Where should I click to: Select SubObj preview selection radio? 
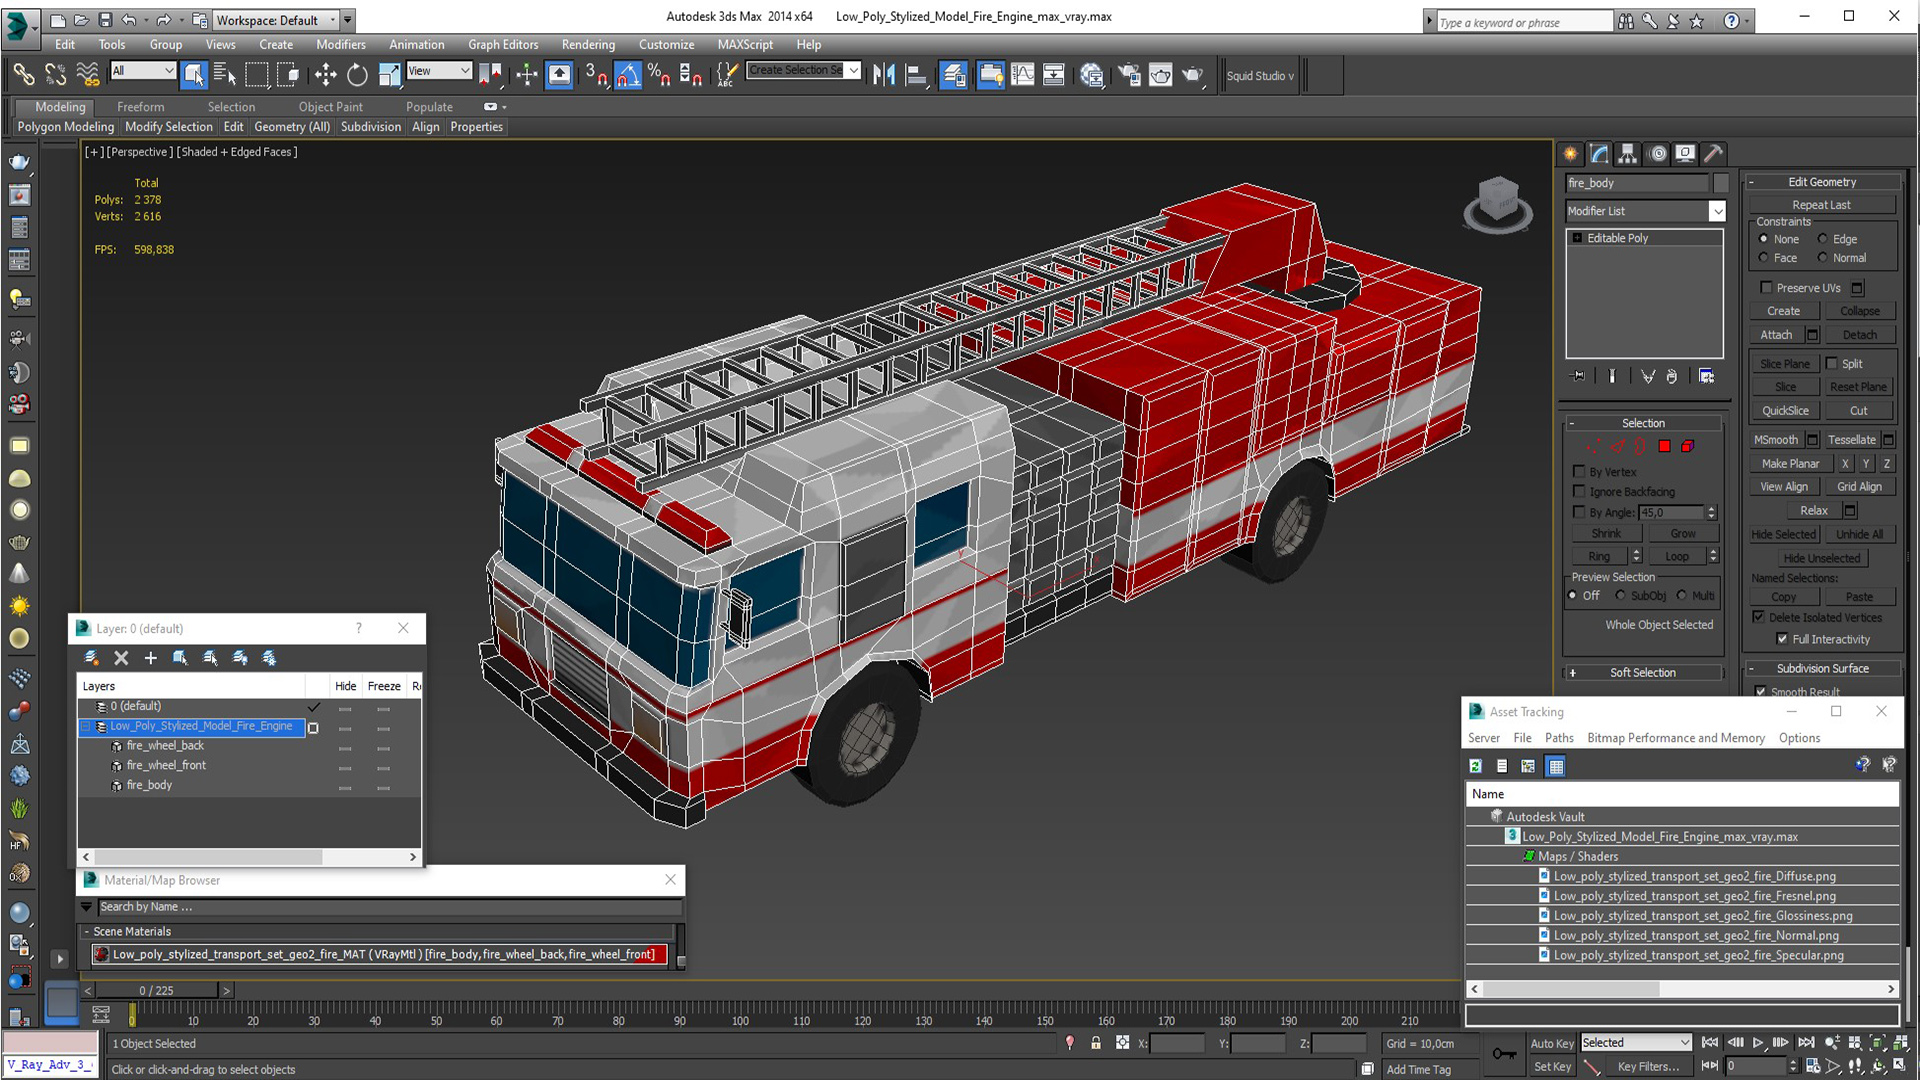pyautogui.click(x=1620, y=596)
